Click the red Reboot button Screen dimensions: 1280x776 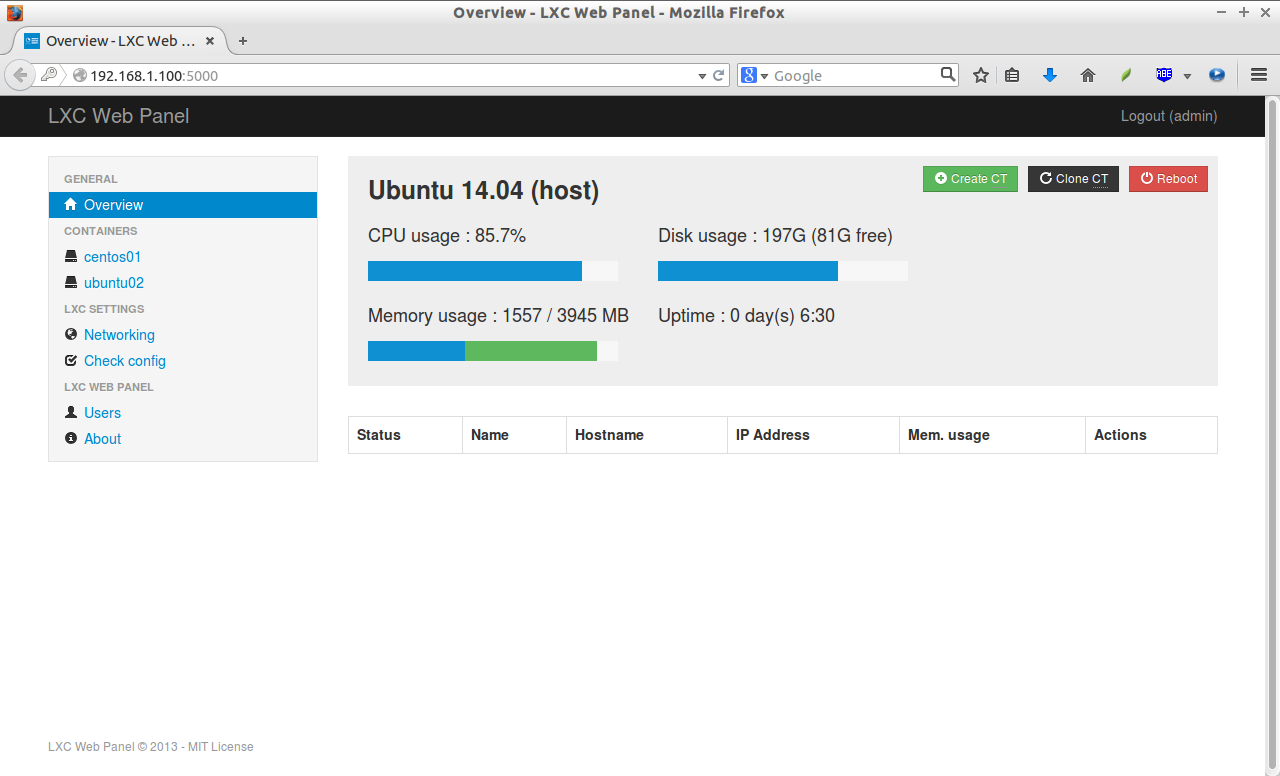pos(1168,179)
